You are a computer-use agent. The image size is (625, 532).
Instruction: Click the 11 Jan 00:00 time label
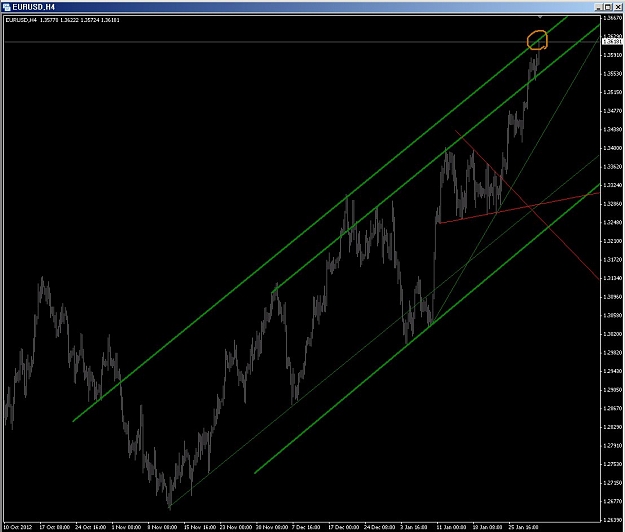point(451,527)
